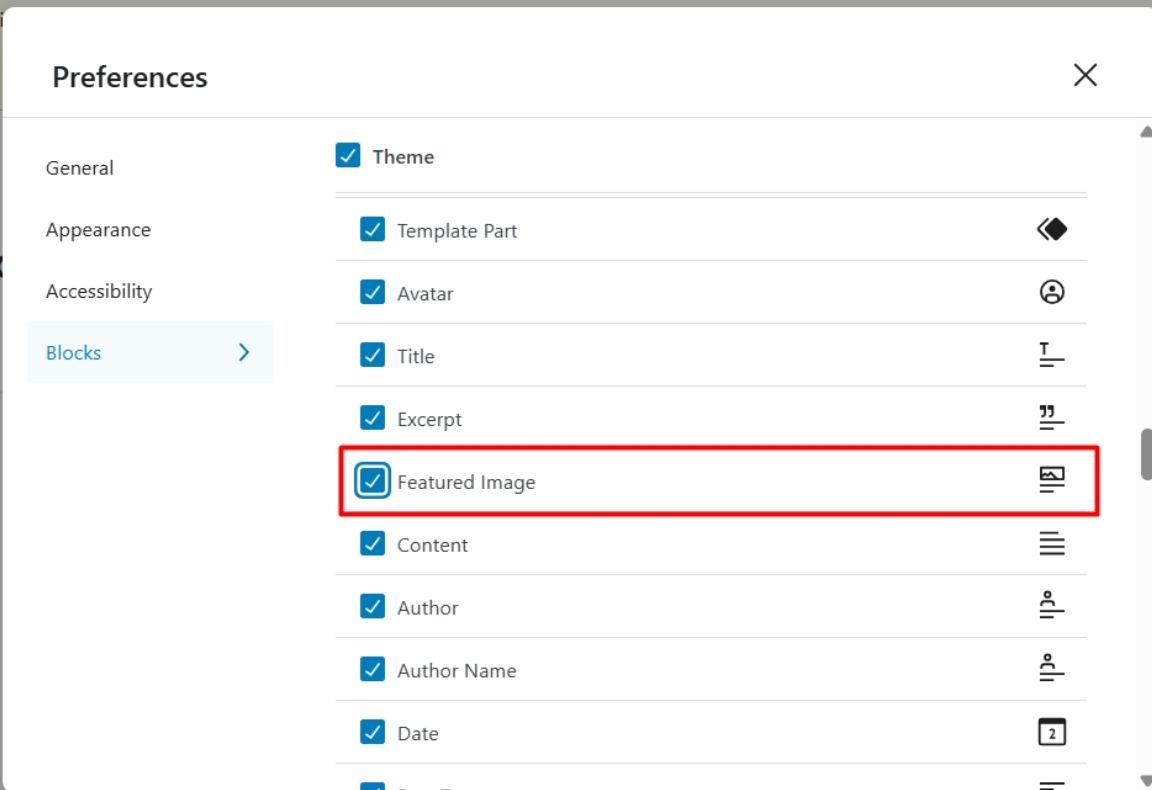
Task: Click the Date block calendar icon
Action: (1051, 732)
